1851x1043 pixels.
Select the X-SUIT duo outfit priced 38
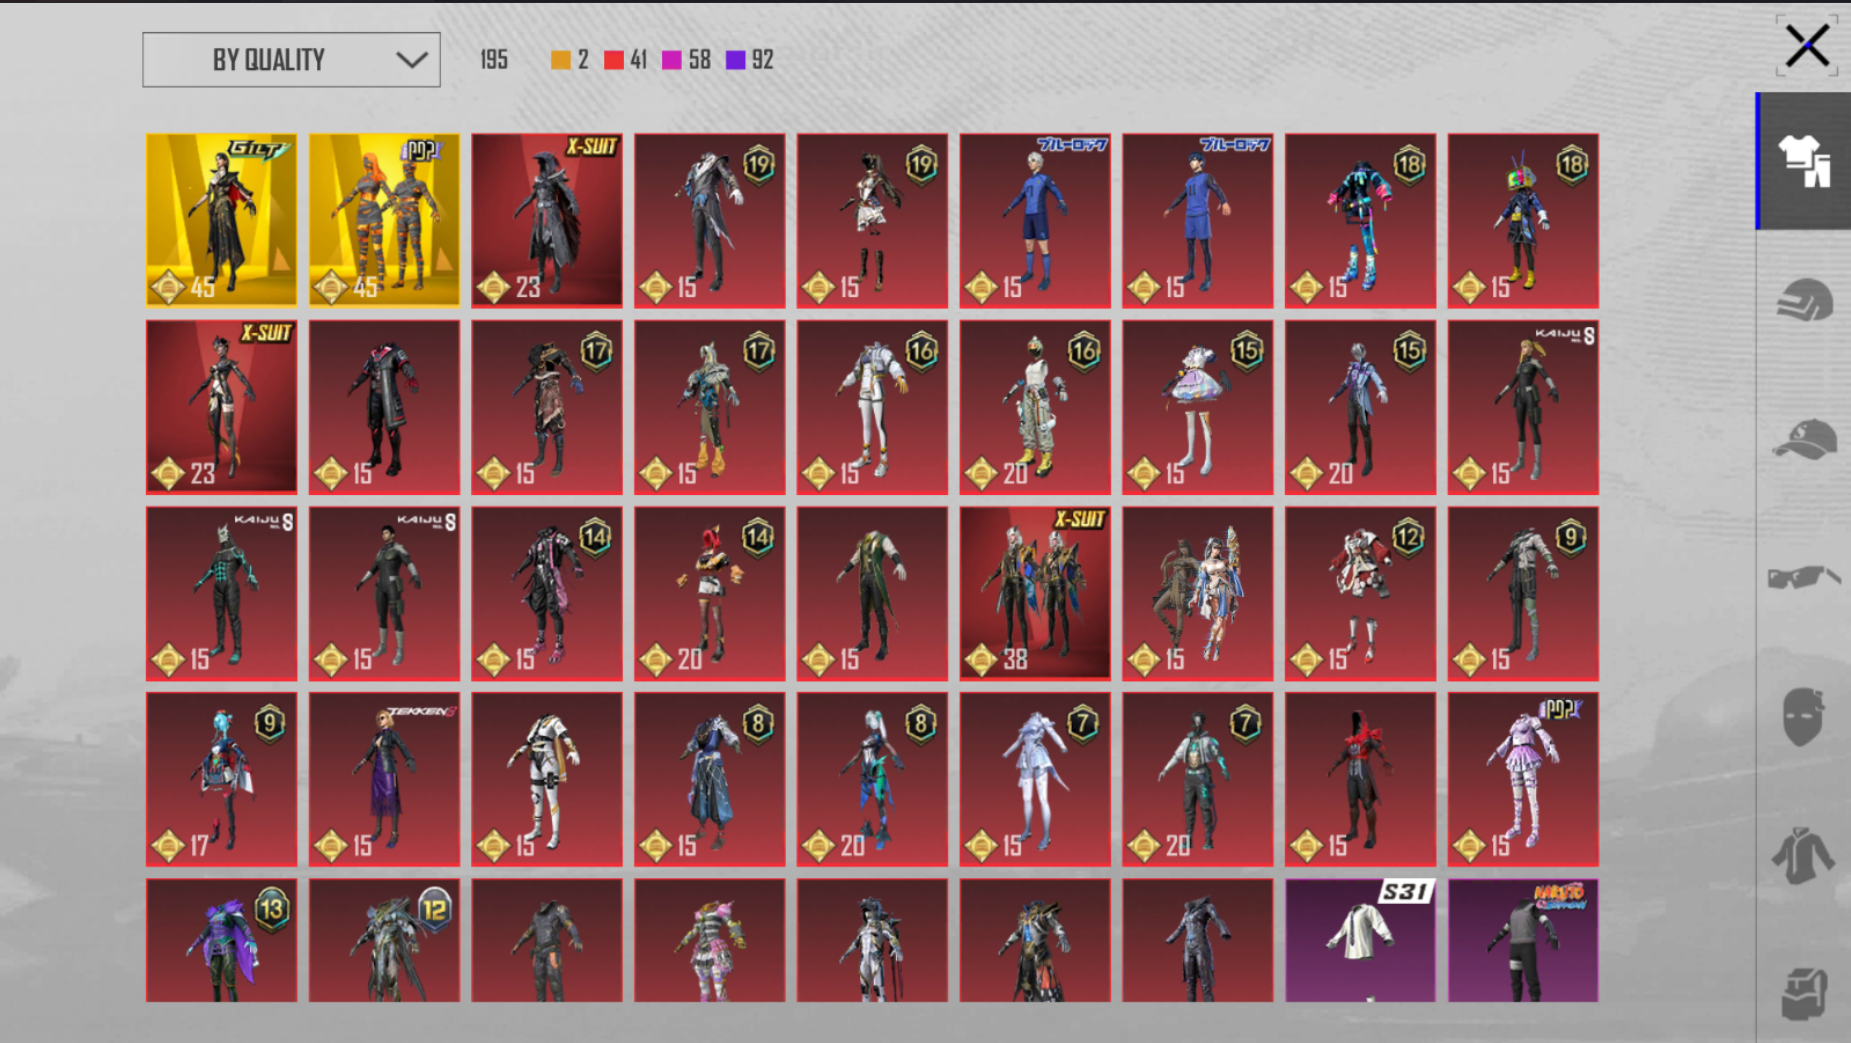point(1035,593)
